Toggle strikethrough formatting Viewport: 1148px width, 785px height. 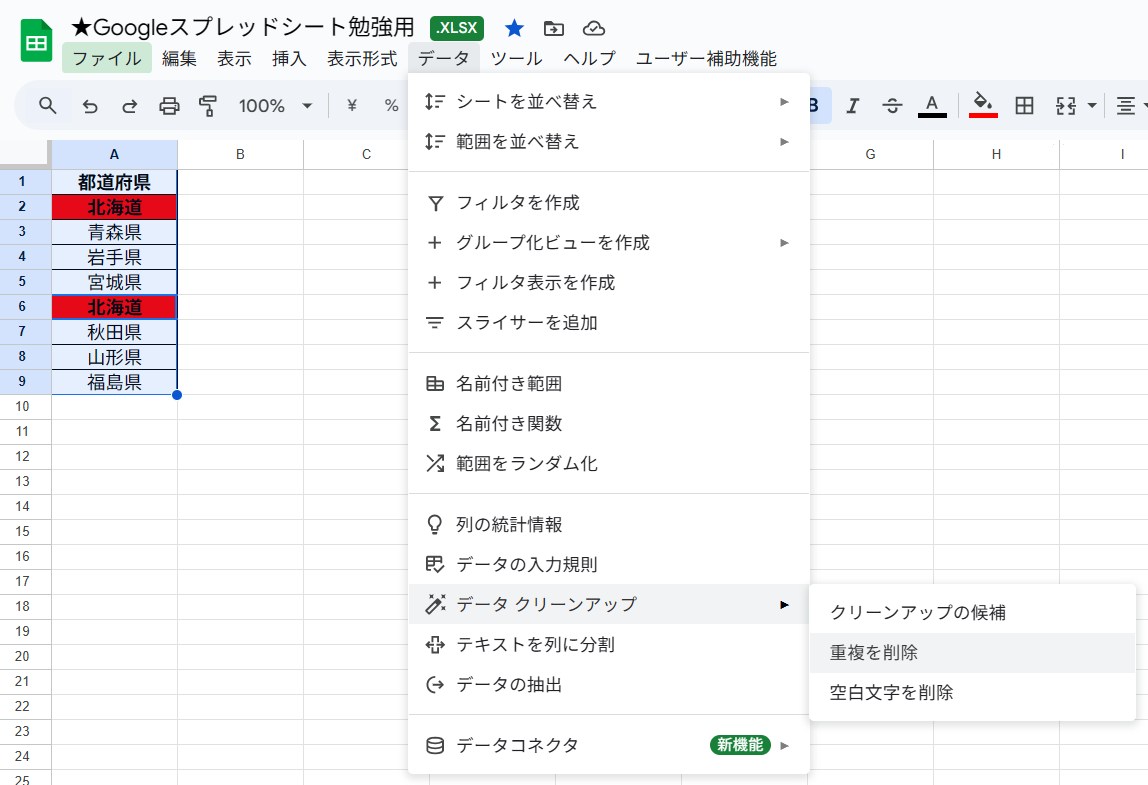[892, 105]
